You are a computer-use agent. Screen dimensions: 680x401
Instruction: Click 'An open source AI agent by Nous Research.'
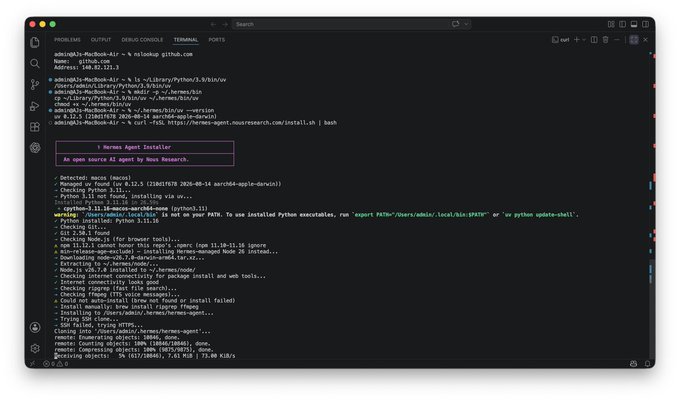[x=126, y=160]
